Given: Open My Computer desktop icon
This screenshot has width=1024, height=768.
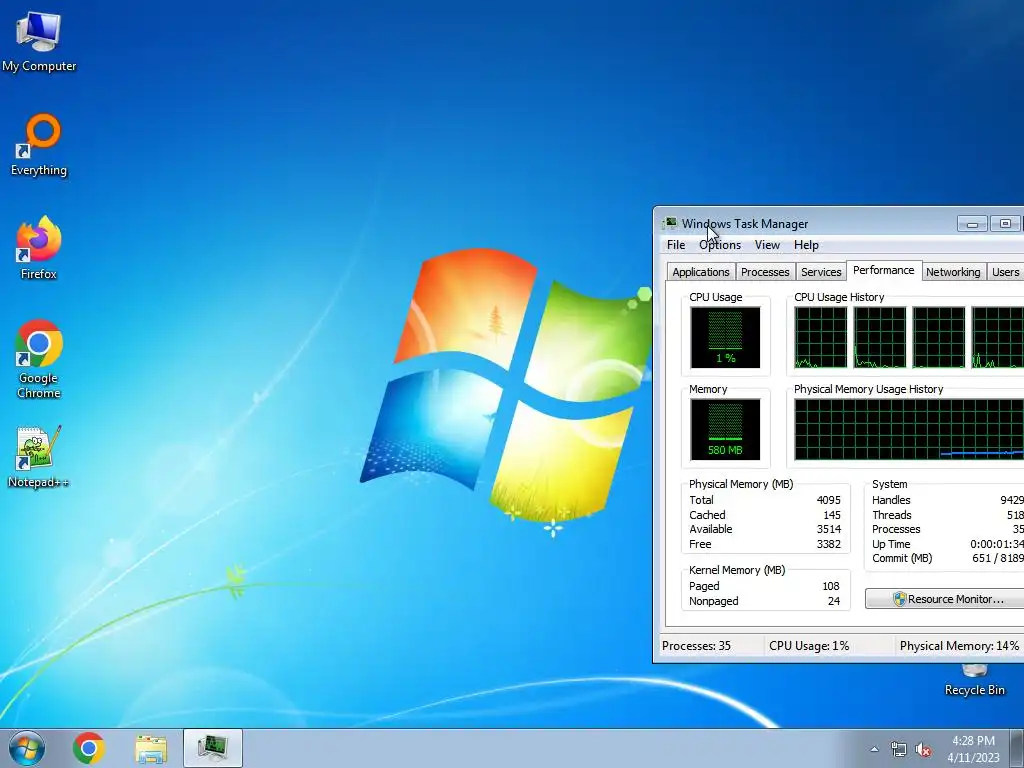Looking at the screenshot, I should click(39, 42).
